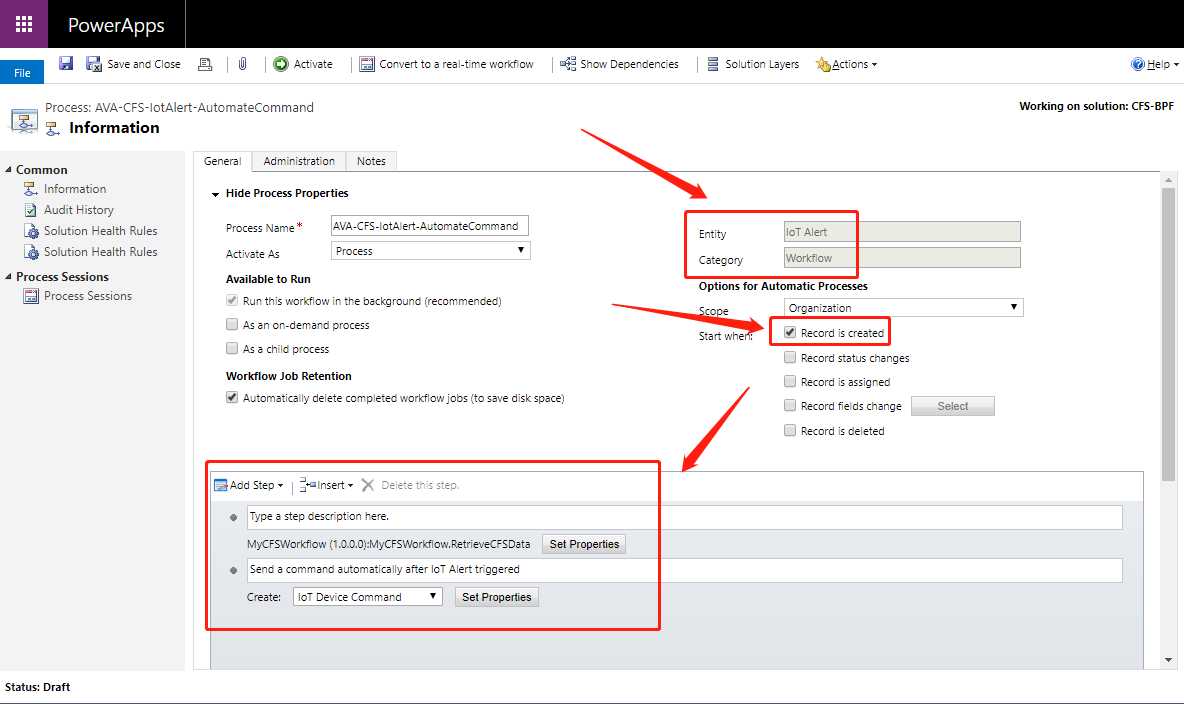Collapse Hide Process Properties section
The width and height of the screenshot is (1184, 704).
215,194
